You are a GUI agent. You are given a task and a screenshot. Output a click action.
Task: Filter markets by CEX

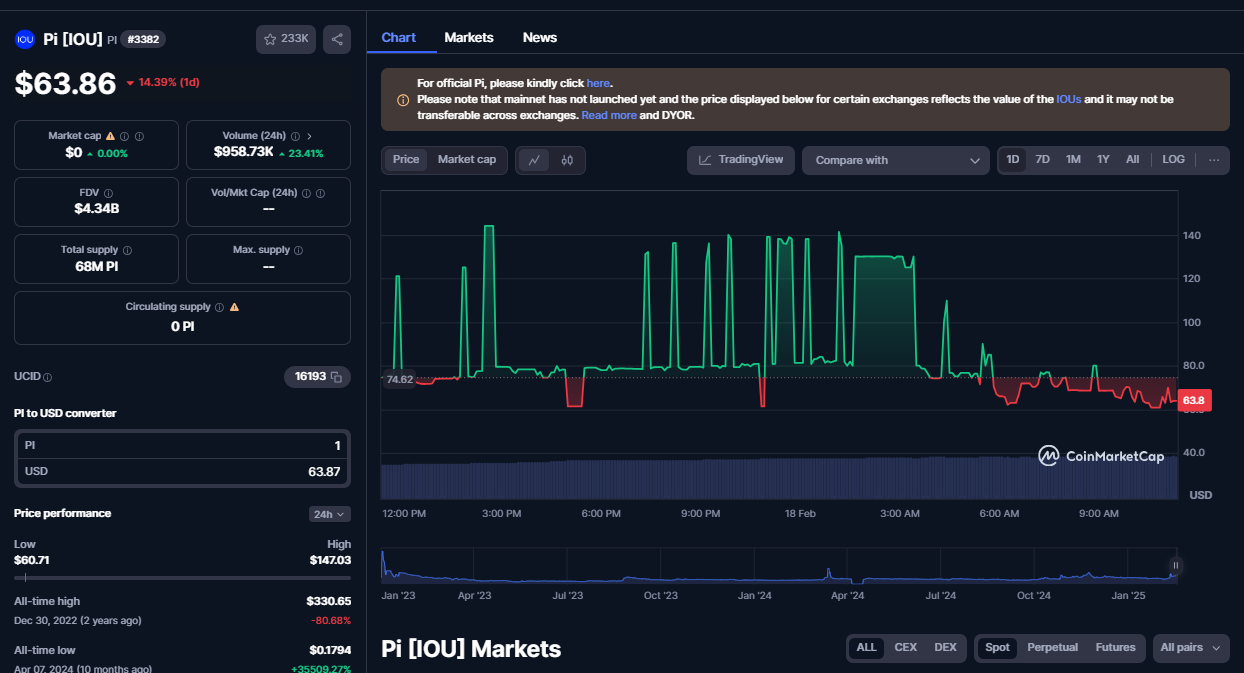pos(906,648)
